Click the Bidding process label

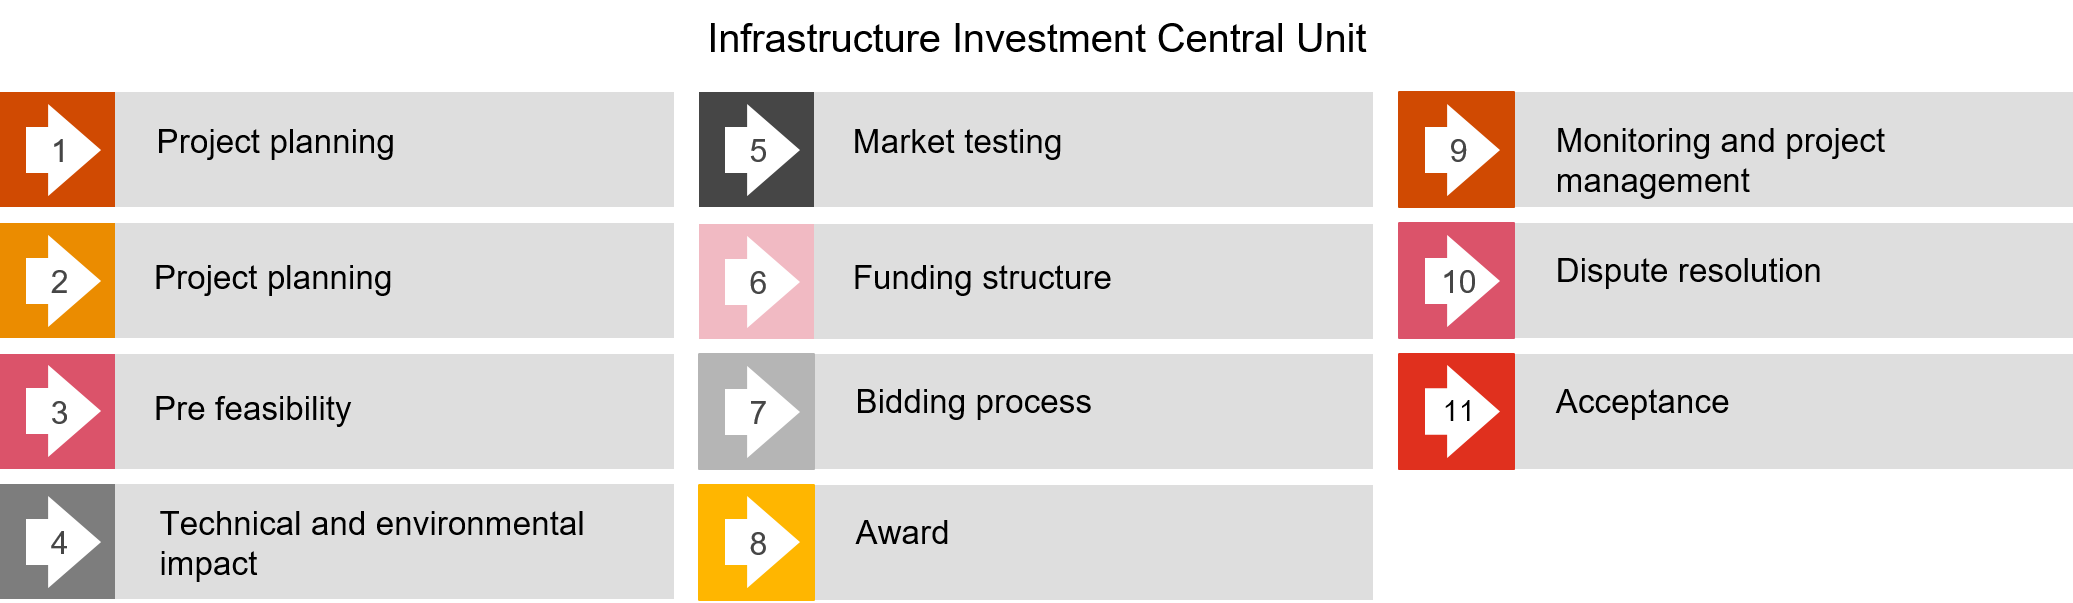click(973, 402)
